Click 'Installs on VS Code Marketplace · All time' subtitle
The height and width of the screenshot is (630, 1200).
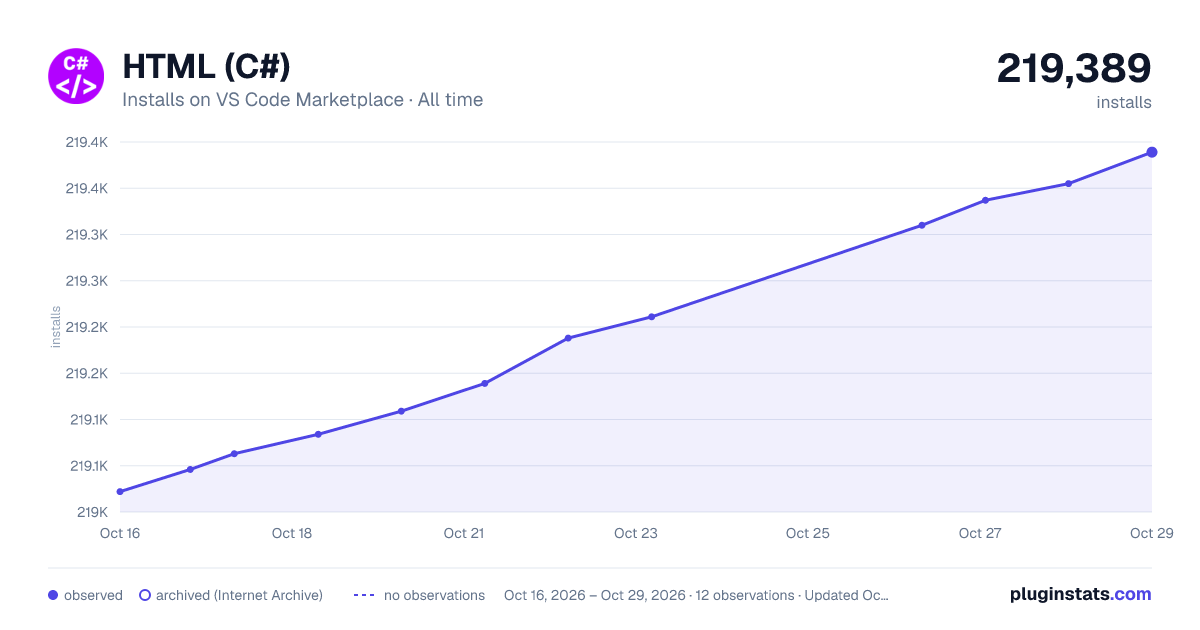pyautogui.click(x=302, y=100)
